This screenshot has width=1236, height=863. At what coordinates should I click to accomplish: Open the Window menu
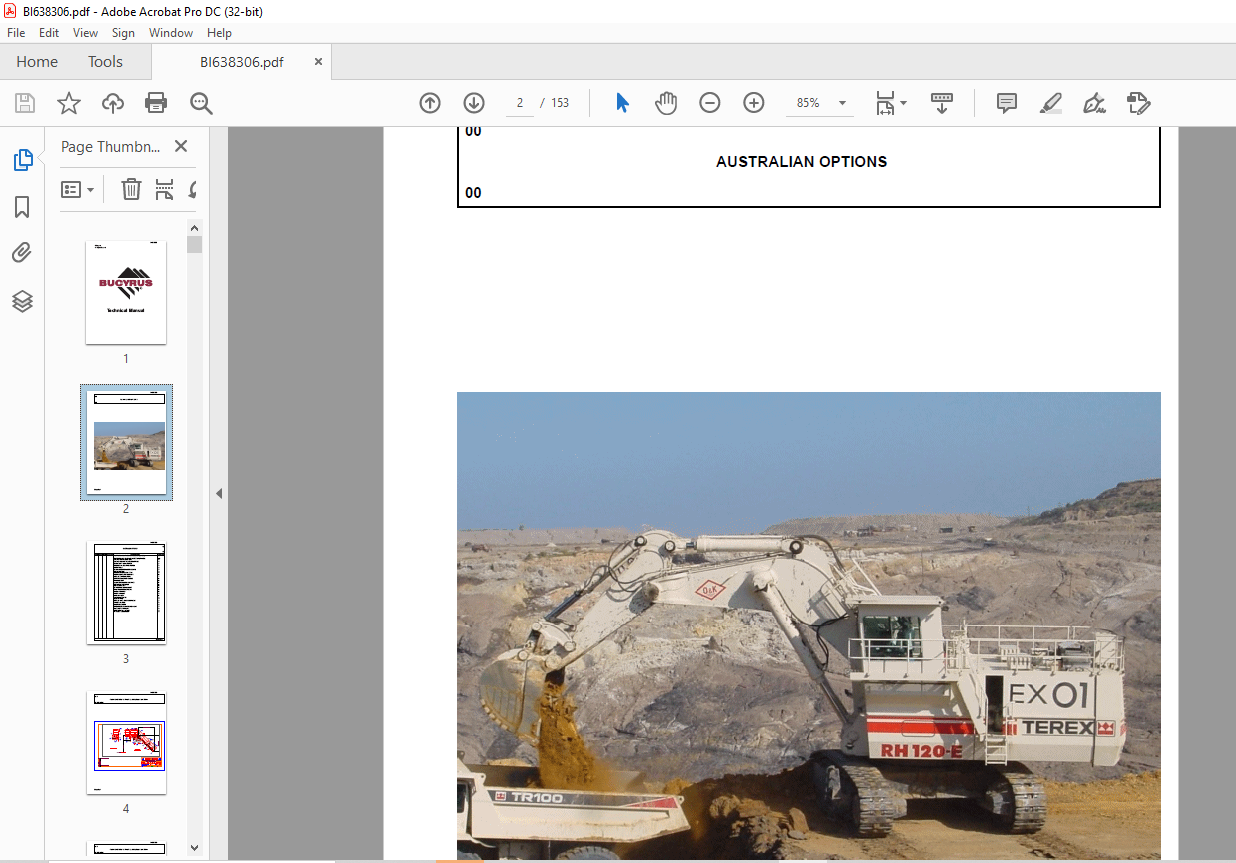click(171, 33)
